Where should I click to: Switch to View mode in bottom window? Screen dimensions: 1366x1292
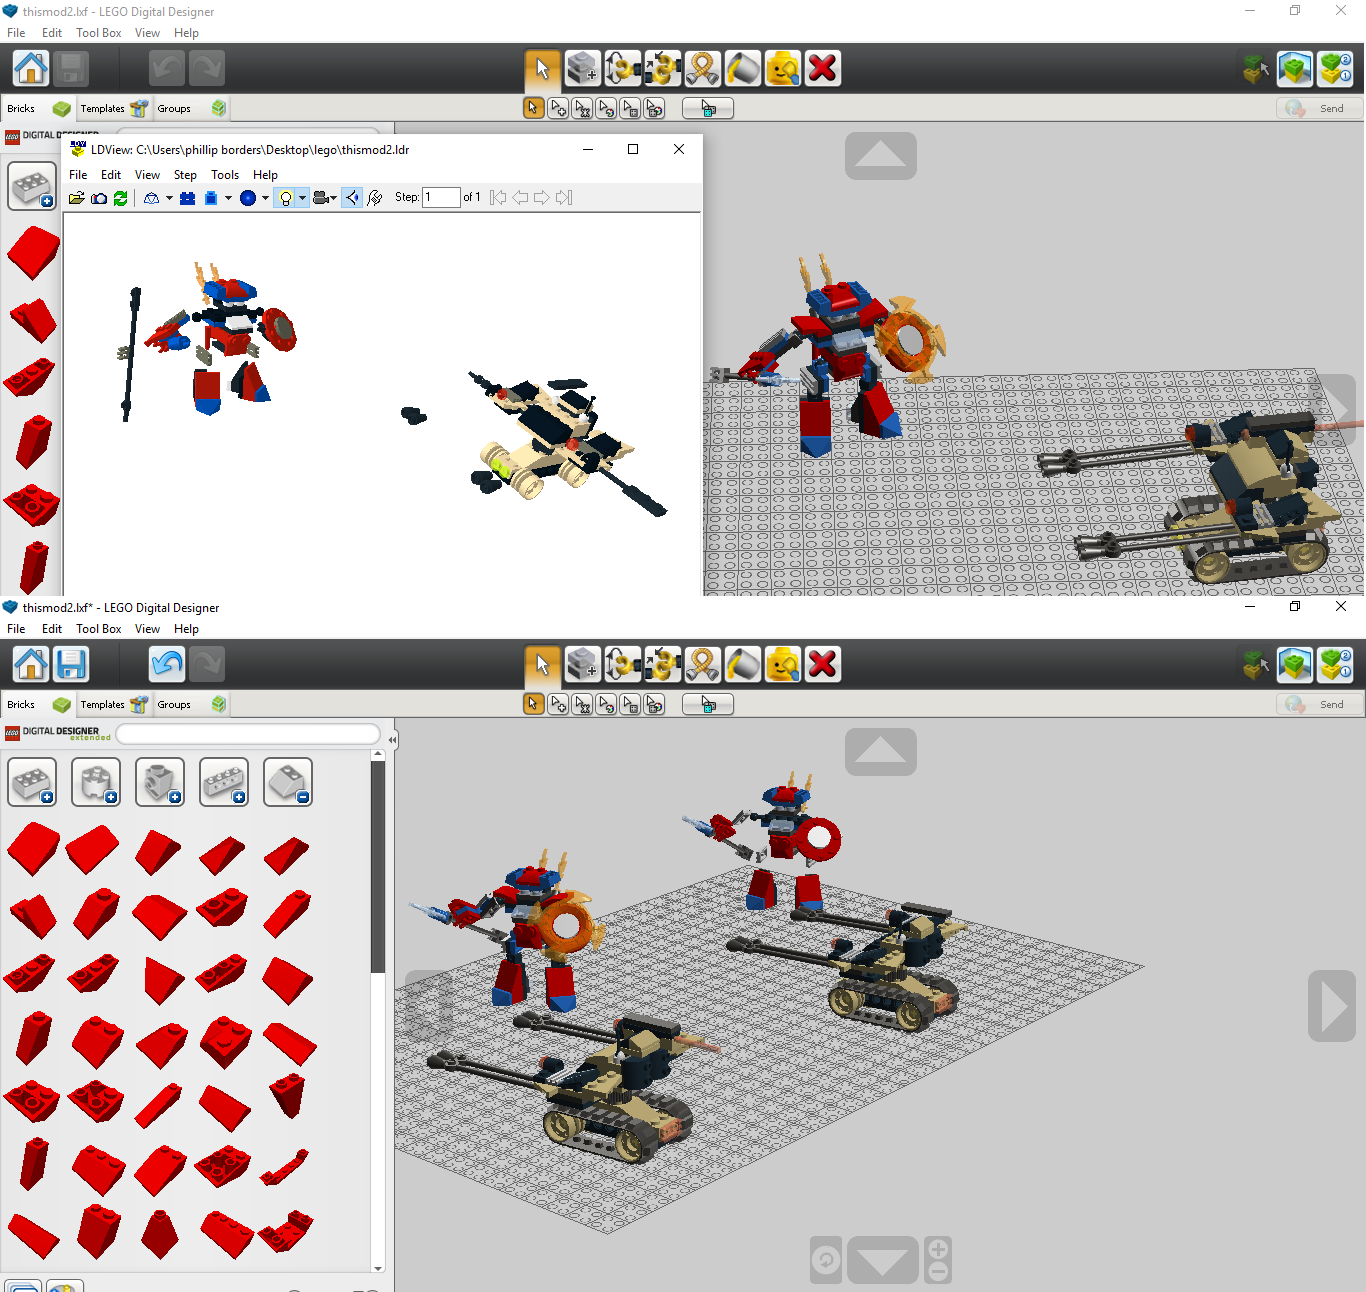pos(1295,664)
